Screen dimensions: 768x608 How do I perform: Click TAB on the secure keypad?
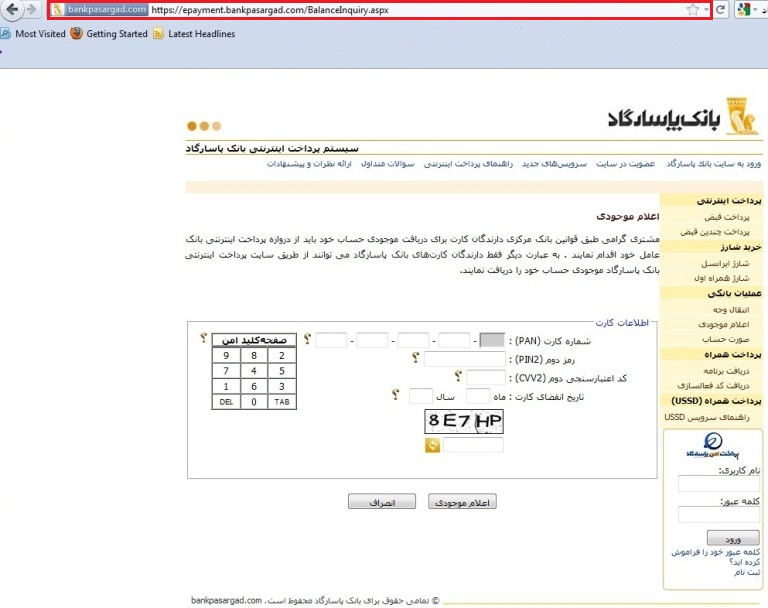click(x=282, y=402)
